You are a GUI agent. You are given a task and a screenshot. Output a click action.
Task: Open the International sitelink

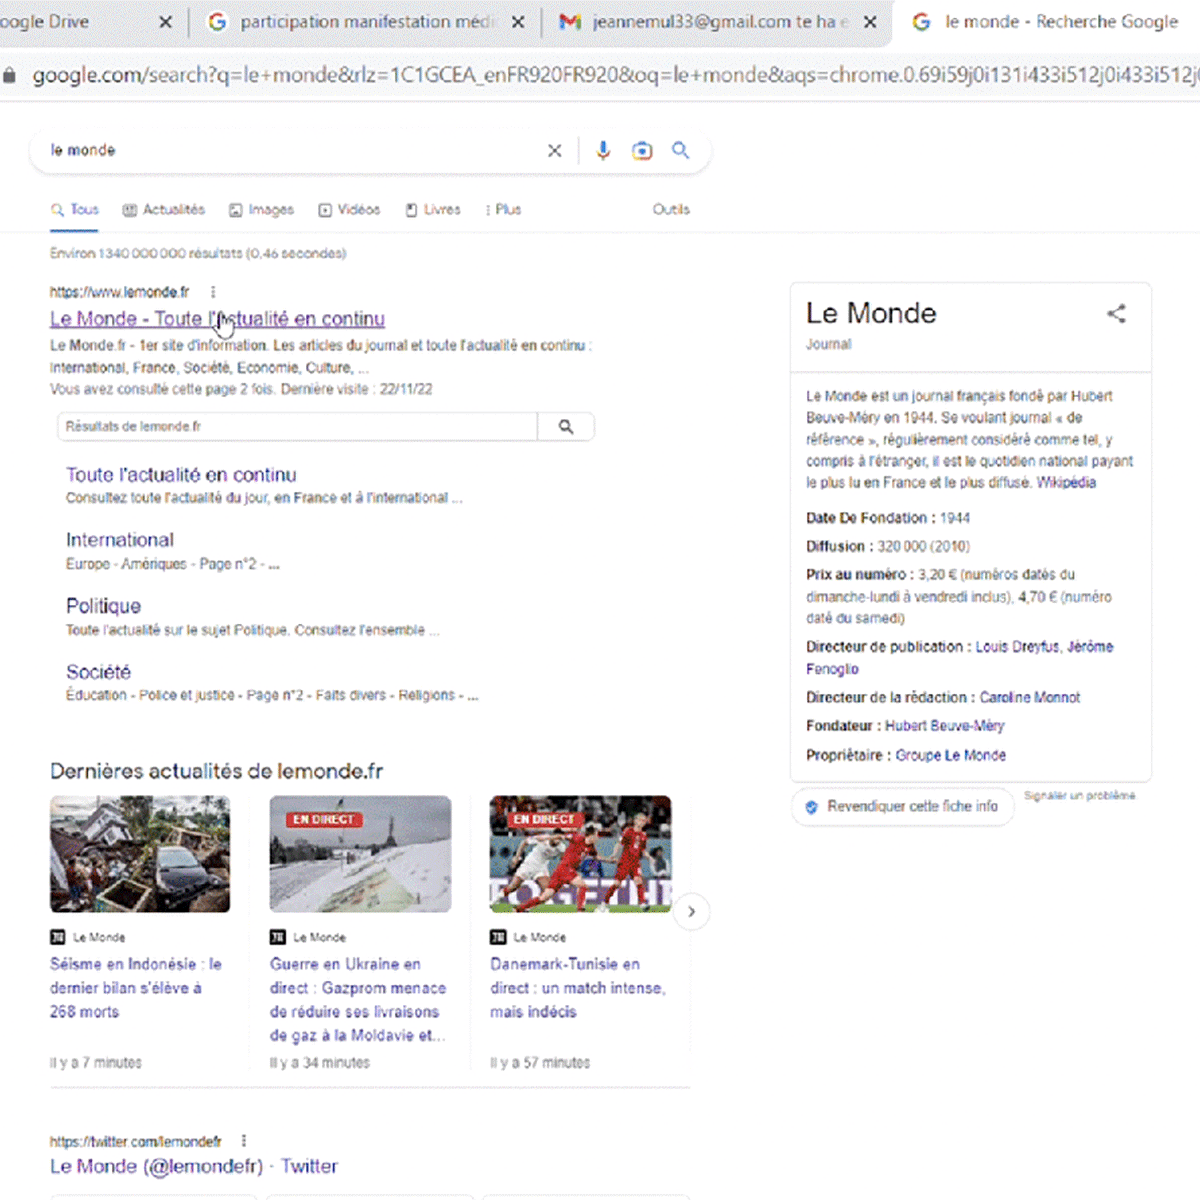pos(120,540)
